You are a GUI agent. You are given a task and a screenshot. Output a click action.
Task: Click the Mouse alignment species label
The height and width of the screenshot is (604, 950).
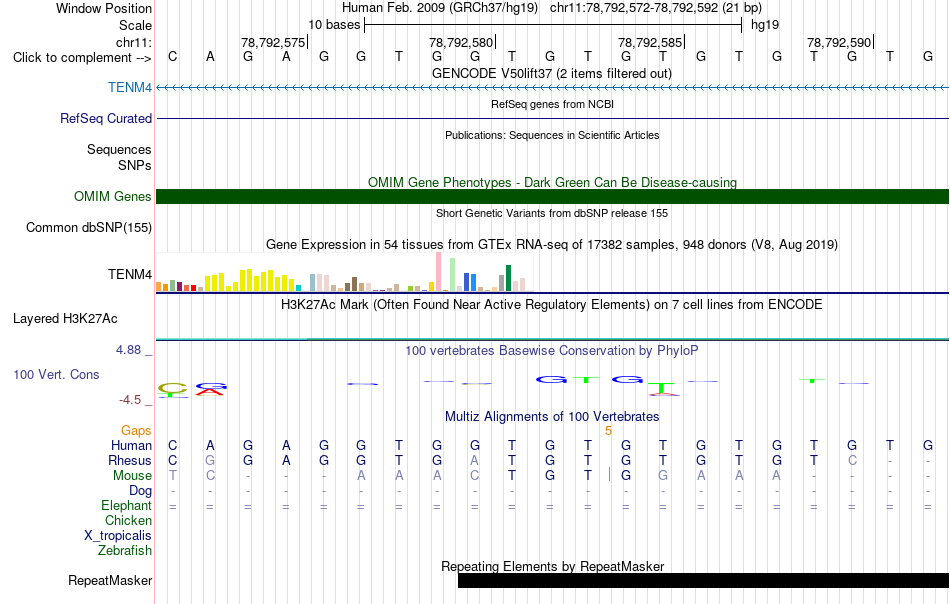coord(132,476)
